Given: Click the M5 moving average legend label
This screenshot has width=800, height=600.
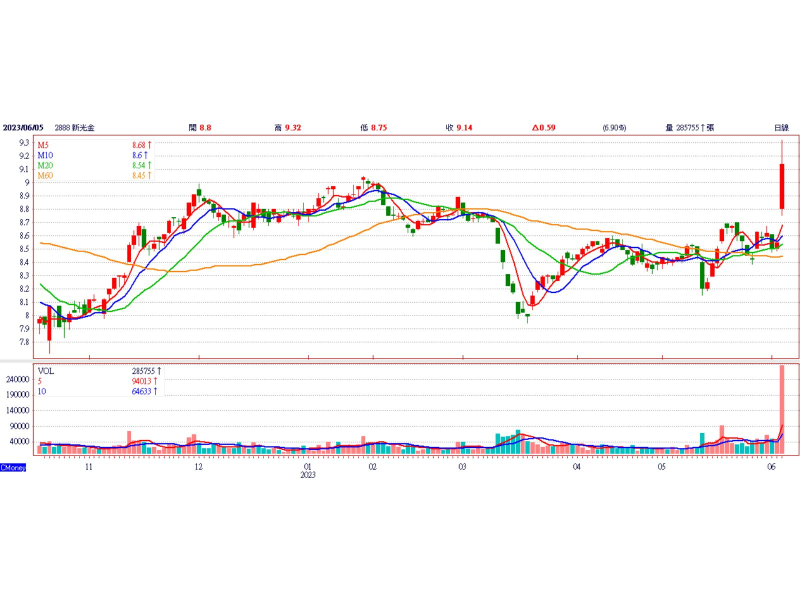Looking at the screenshot, I should click(44, 146).
